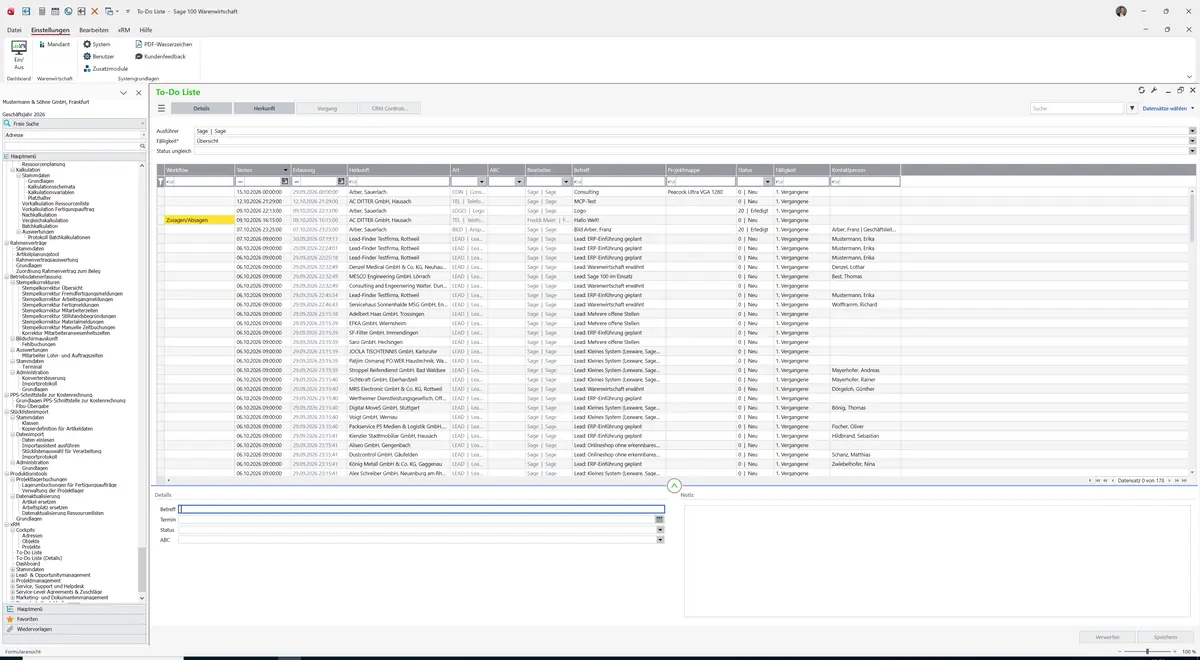
Task: Open Artikelplanungstool in the navigation tree
Action: (x=39, y=254)
